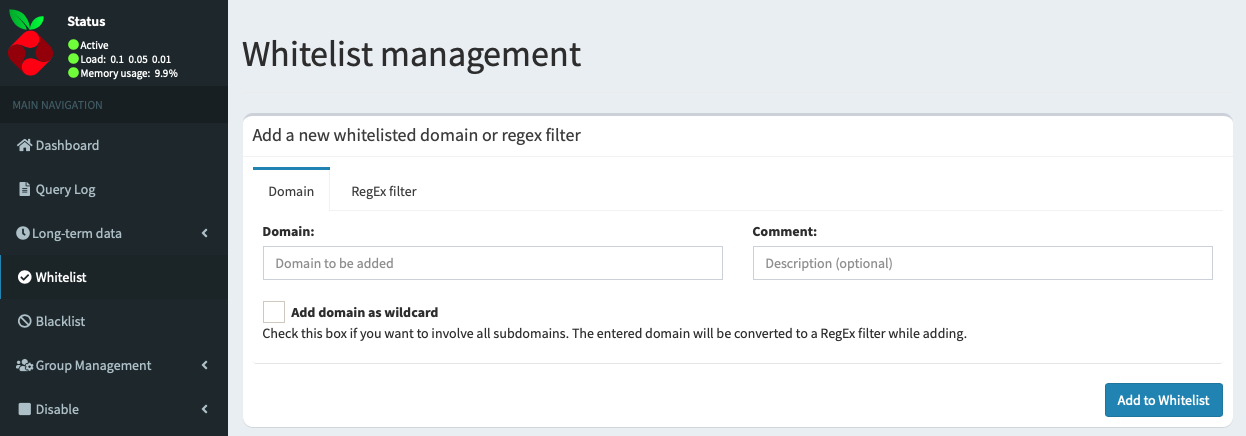Focus the Domain to be added field
The image size is (1246, 436).
(492, 263)
